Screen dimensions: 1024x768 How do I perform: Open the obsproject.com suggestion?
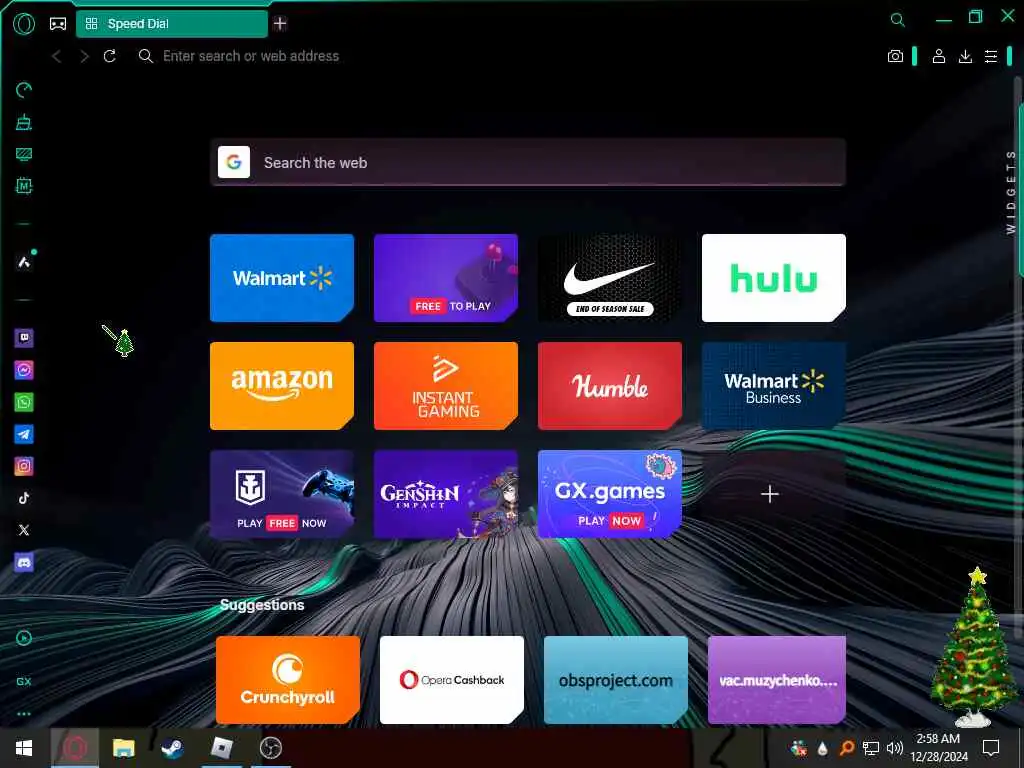(x=616, y=680)
